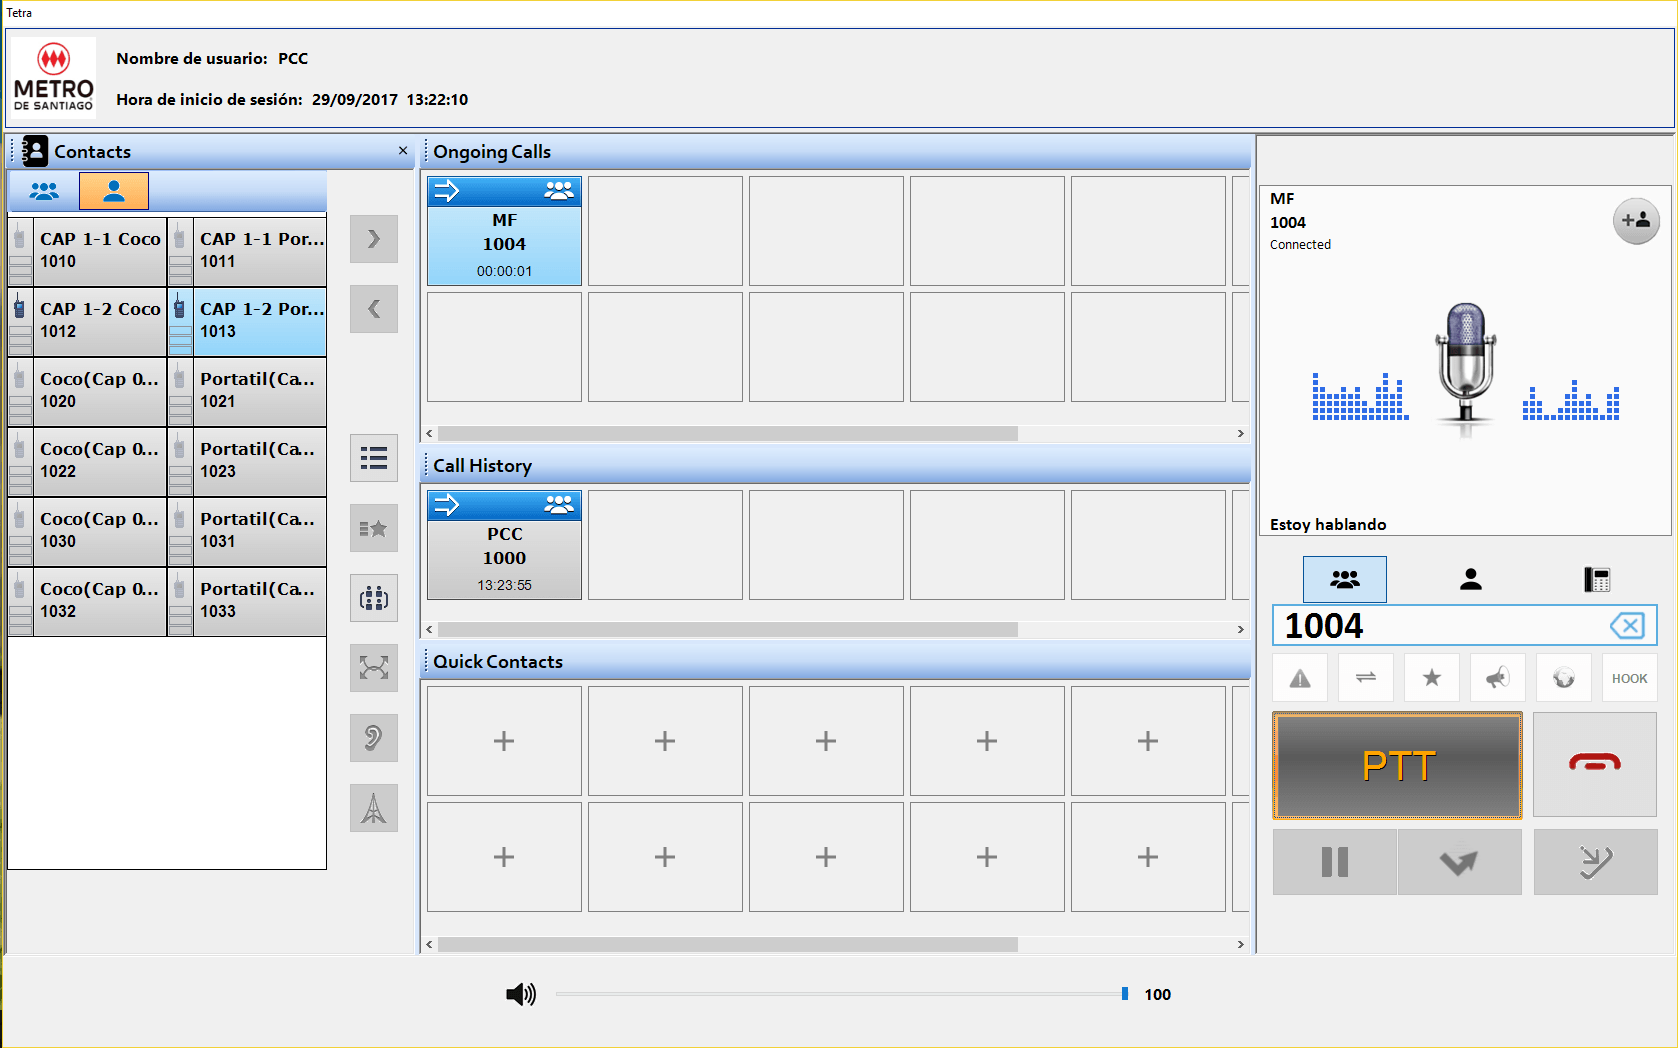Click the add participant icon
Viewport: 1678px width, 1048px height.
[x=1636, y=221]
